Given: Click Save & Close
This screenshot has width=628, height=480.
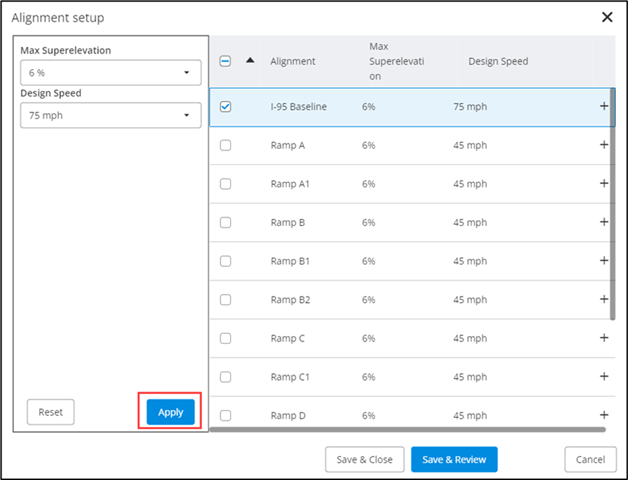Looking at the screenshot, I should click(x=364, y=459).
